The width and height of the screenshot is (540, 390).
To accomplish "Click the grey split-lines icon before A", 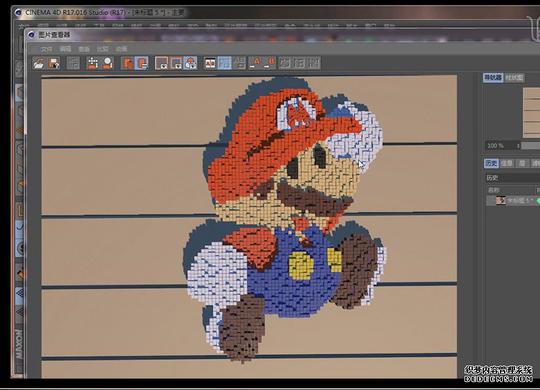I will (239, 63).
